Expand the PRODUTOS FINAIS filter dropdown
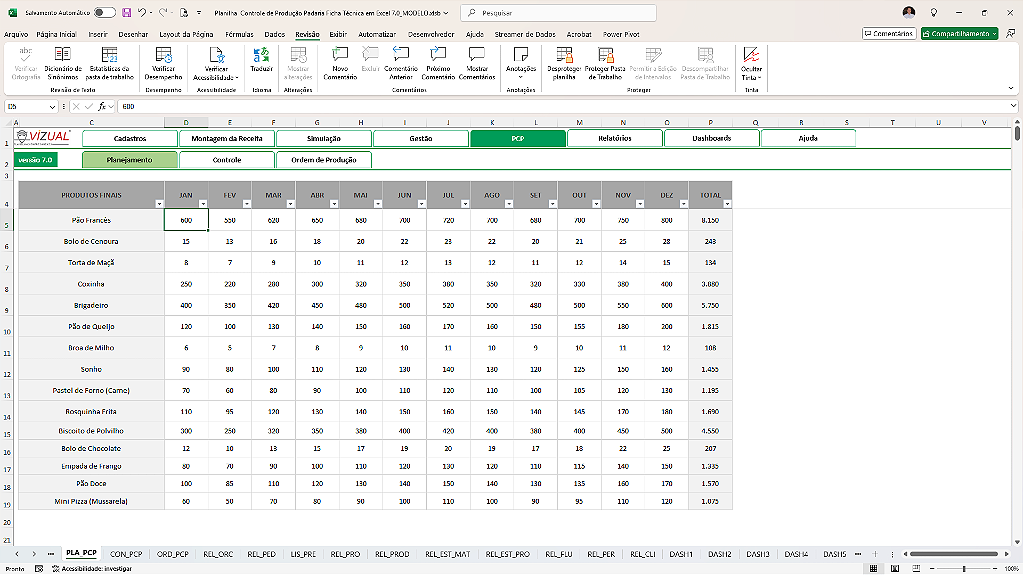 158,203
